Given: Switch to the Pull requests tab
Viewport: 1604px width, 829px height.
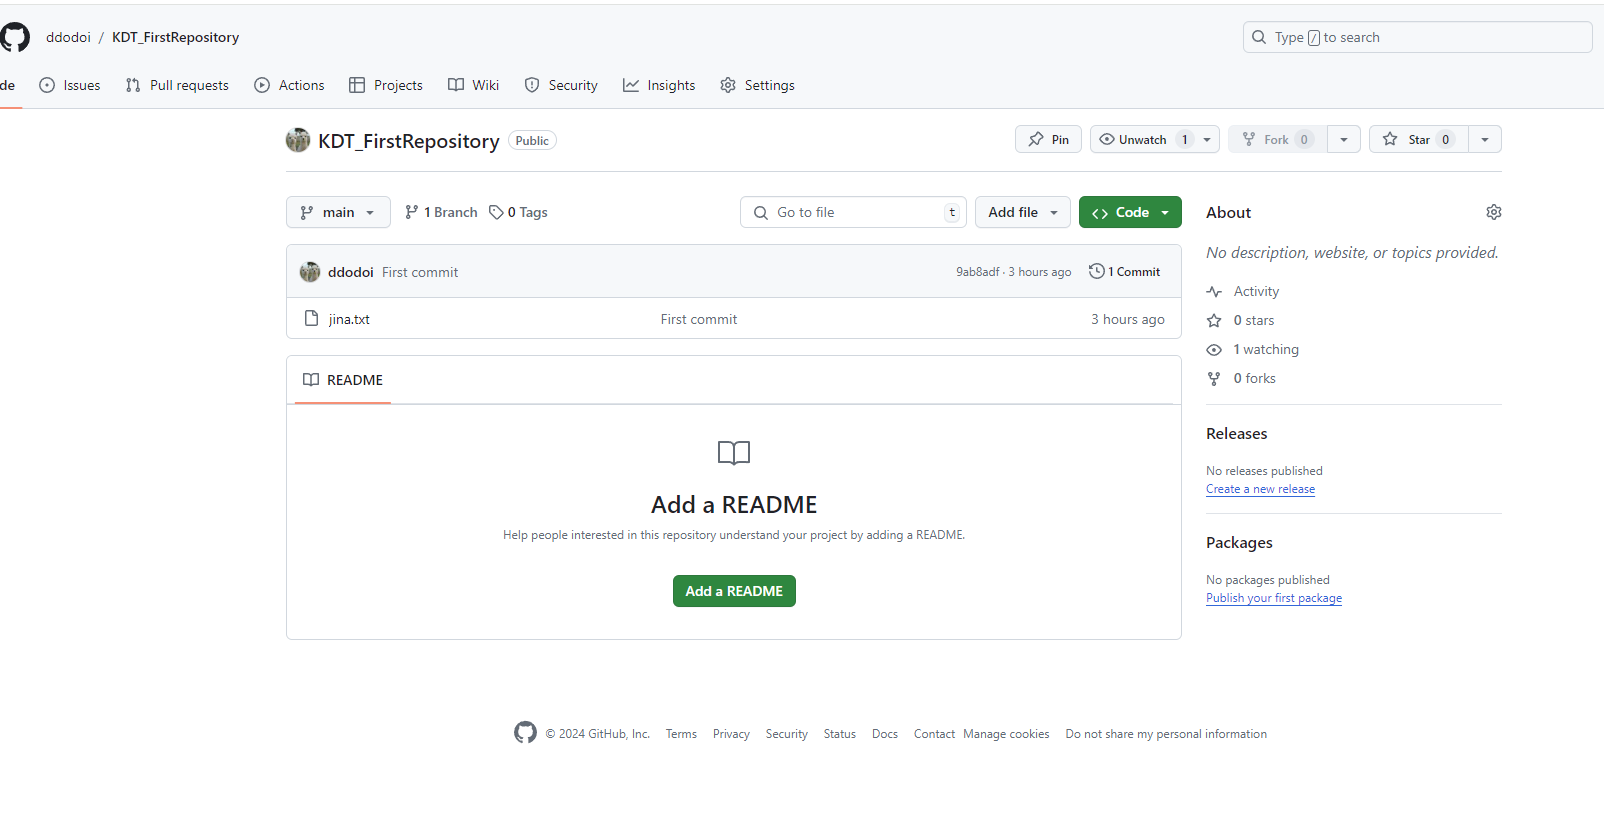Looking at the screenshot, I should pyautogui.click(x=177, y=85).
